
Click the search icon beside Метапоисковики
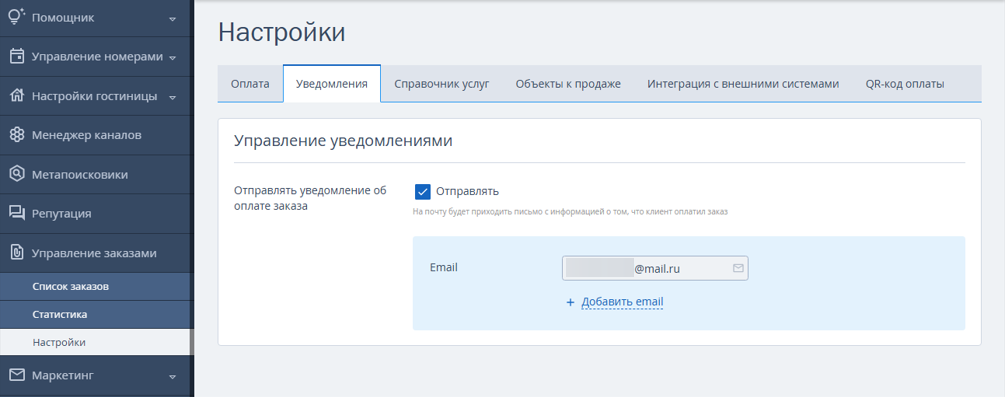click(17, 174)
